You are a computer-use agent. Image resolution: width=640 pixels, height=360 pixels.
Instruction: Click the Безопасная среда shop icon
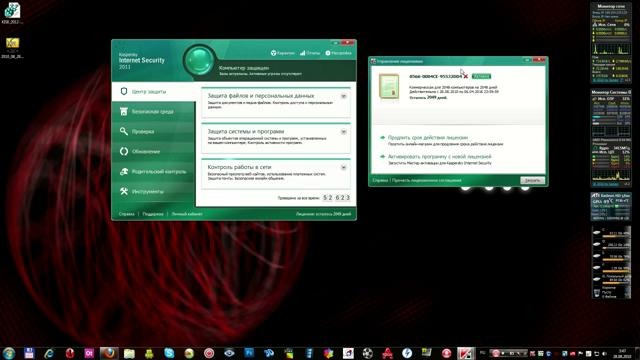(124, 111)
